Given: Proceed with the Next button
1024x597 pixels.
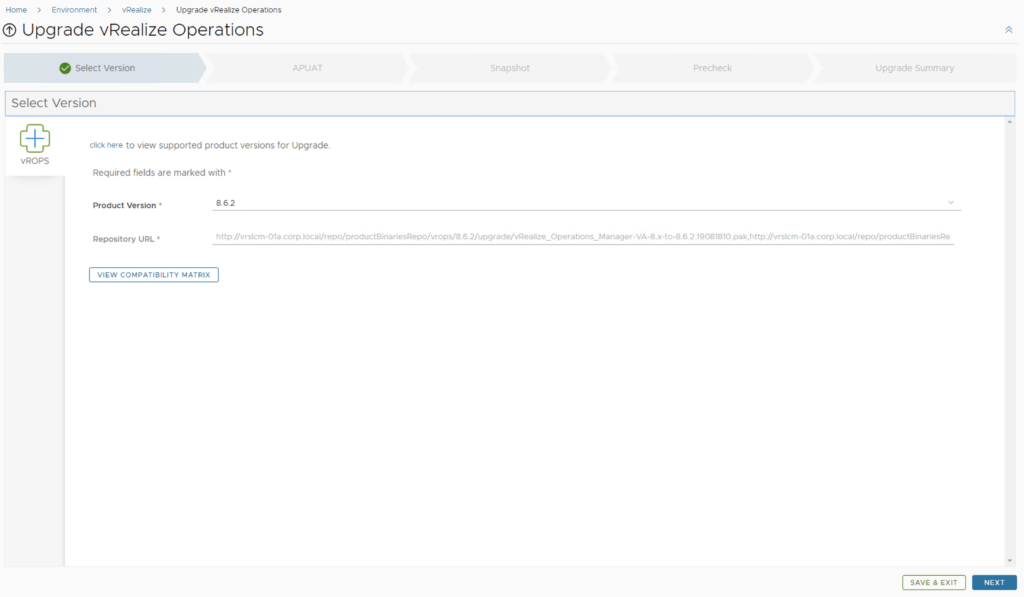Looking at the screenshot, I should point(993,582).
